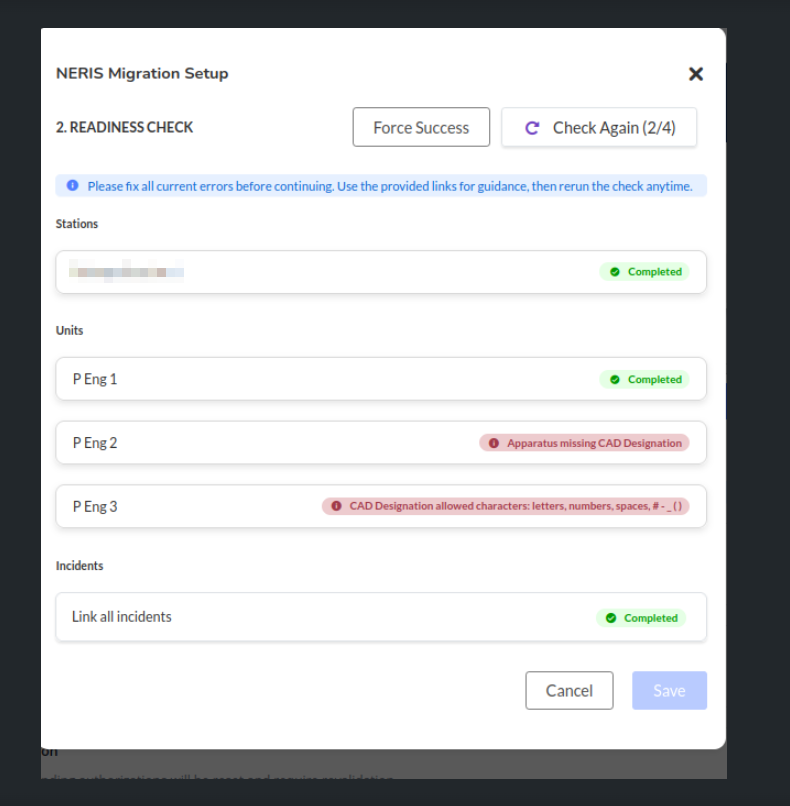Click the refresh icon in Check Again
This screenshot has width=790, height=806.
532,128
